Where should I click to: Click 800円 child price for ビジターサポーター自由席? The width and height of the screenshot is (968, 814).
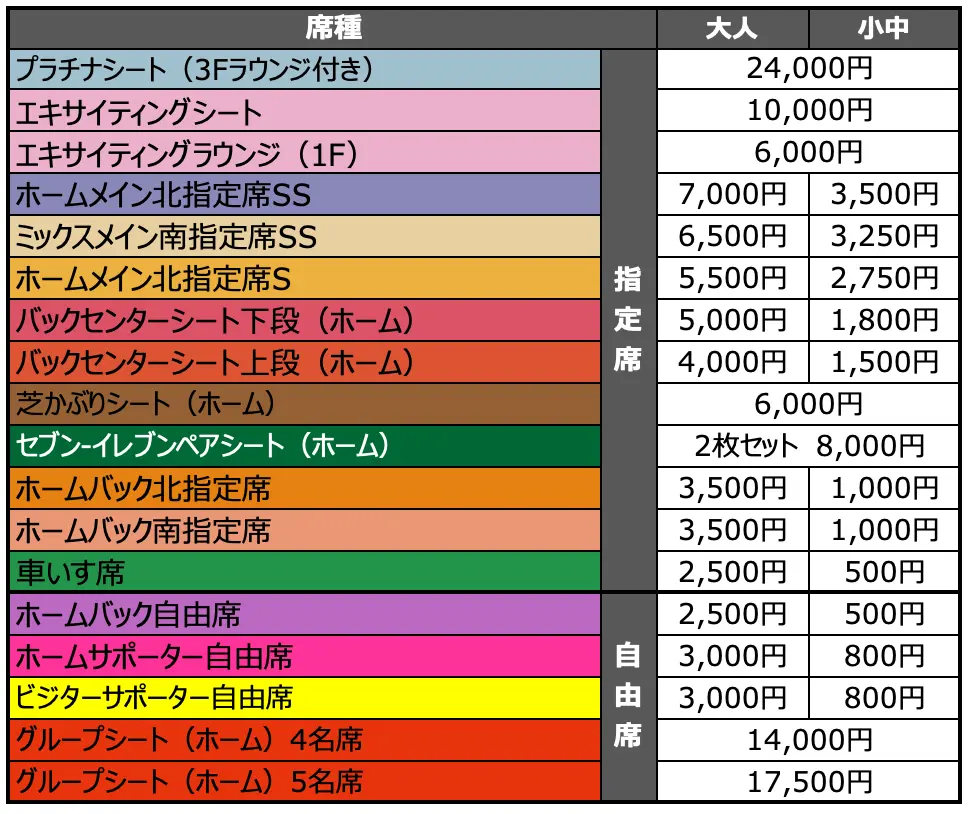(x=884, y=698)
